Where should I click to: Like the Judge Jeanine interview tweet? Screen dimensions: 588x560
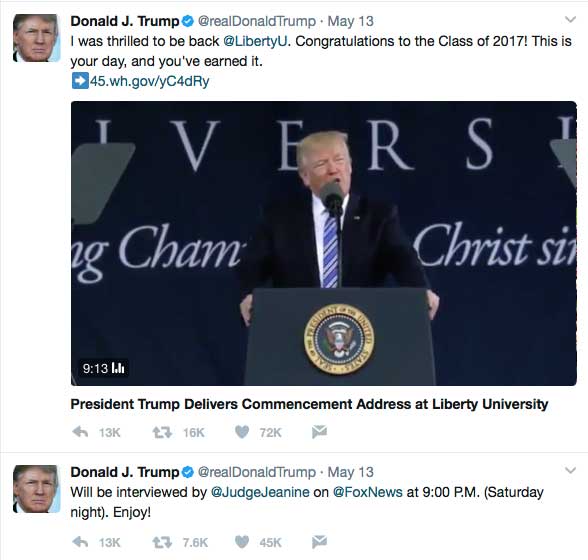click(x=242, y=542)
